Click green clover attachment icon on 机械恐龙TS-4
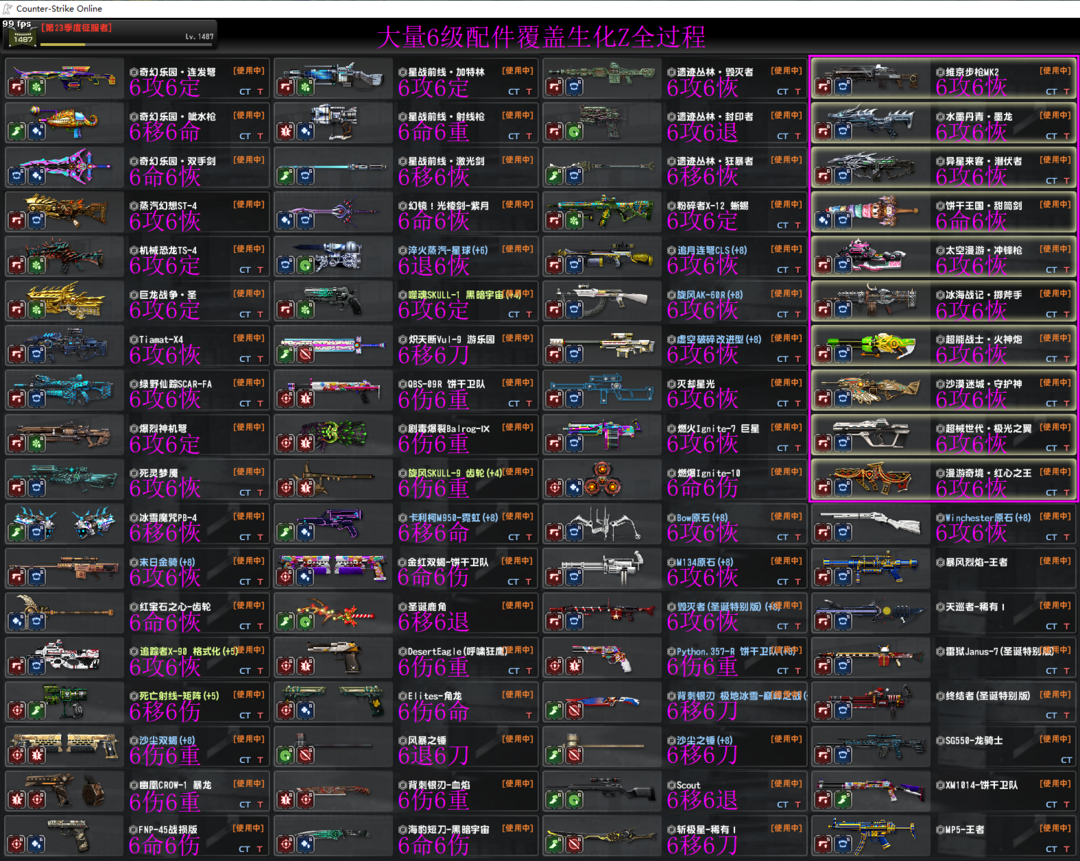The height and width of the screenshot is (861, 1080). click(x=37, y=265)
